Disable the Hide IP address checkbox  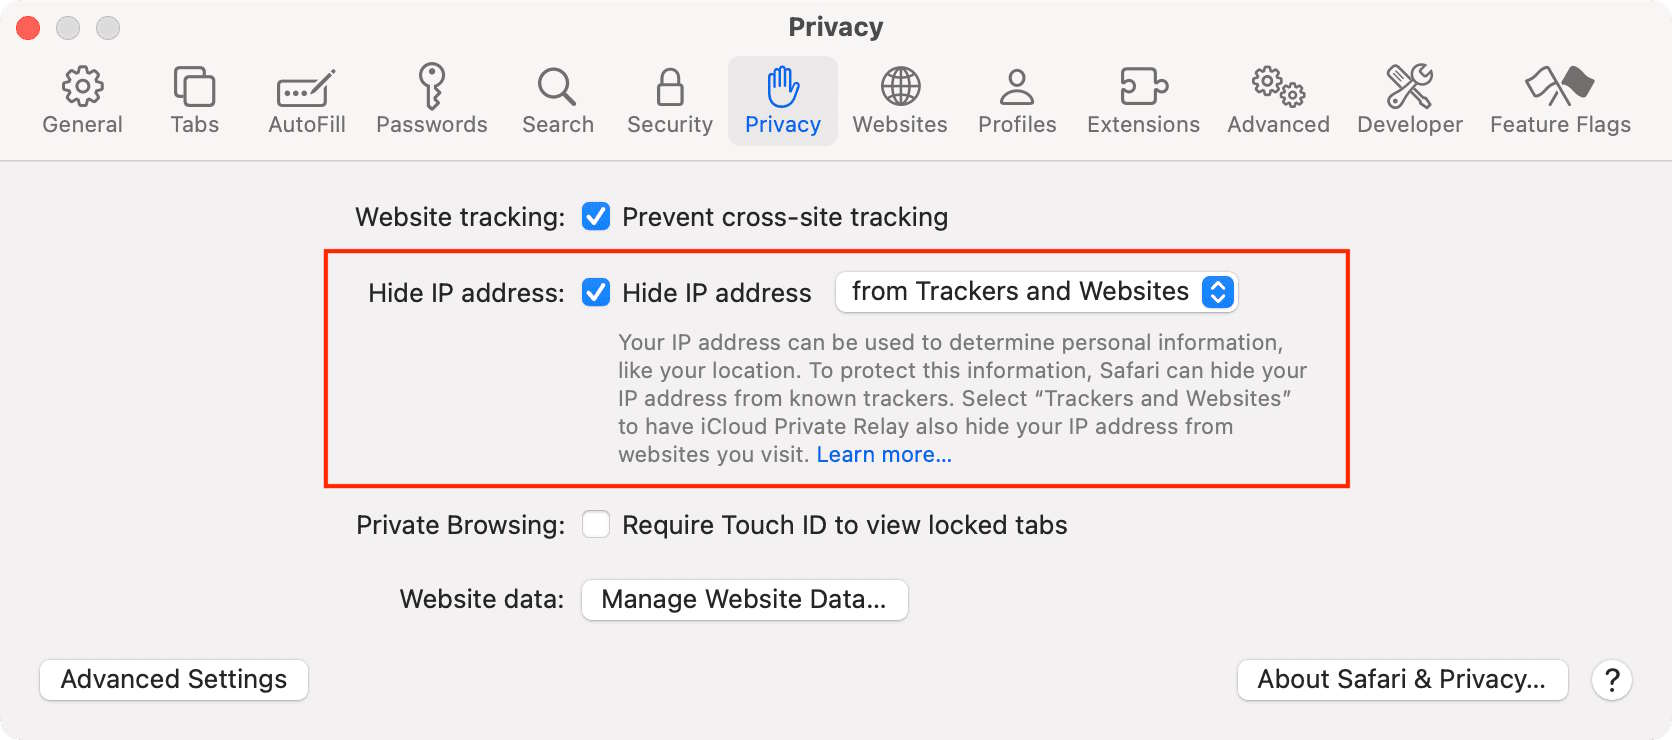point(596,292)
